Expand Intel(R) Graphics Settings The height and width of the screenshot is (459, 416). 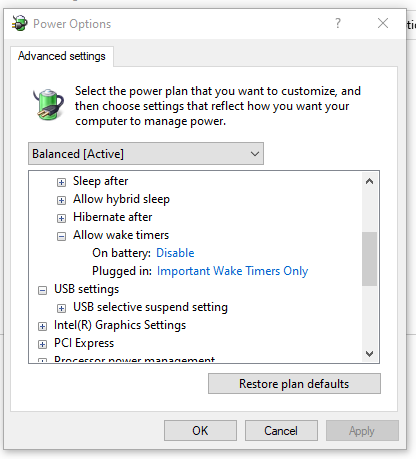coord(42,326)
